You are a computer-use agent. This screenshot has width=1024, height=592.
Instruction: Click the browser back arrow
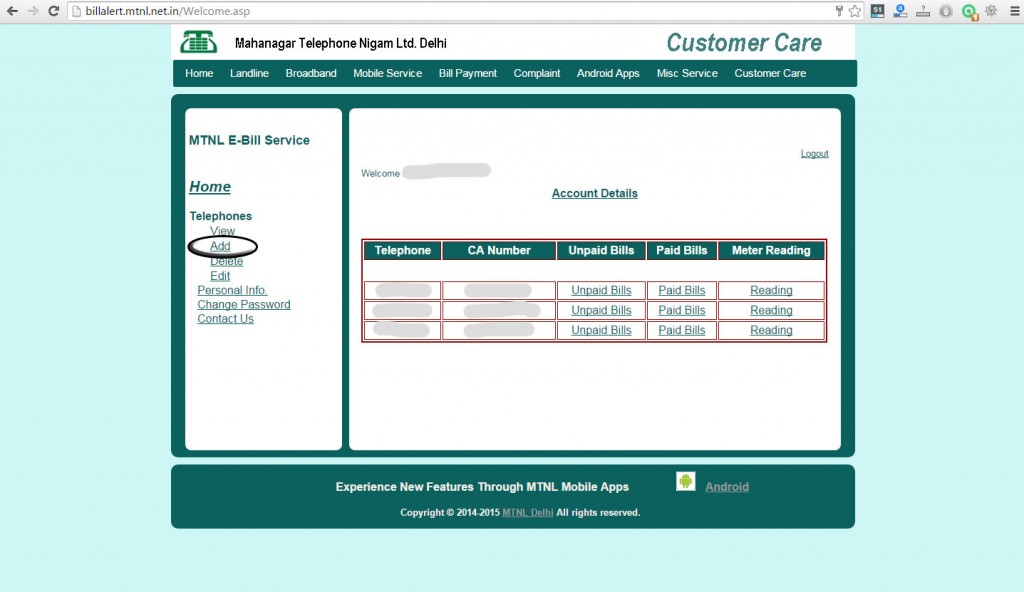(12, 11)
